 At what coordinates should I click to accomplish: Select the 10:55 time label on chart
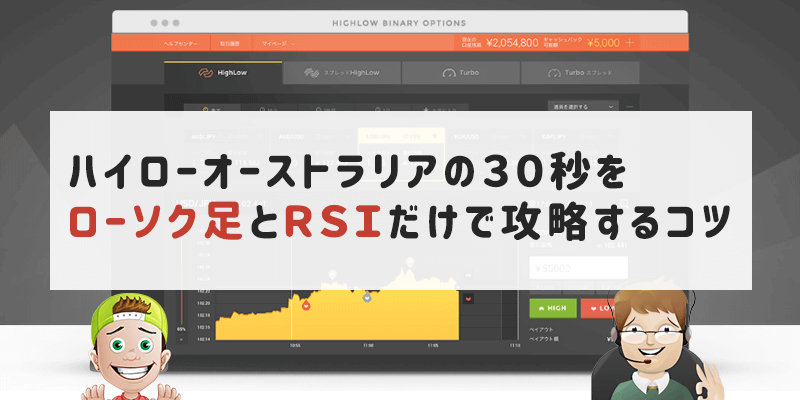295,345
